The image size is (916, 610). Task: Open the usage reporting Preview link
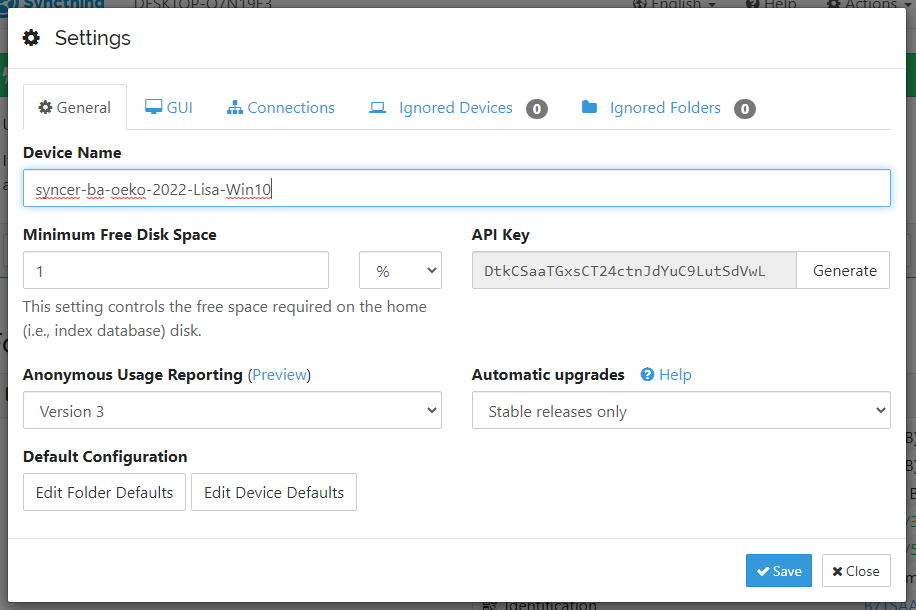coord(279,375)
